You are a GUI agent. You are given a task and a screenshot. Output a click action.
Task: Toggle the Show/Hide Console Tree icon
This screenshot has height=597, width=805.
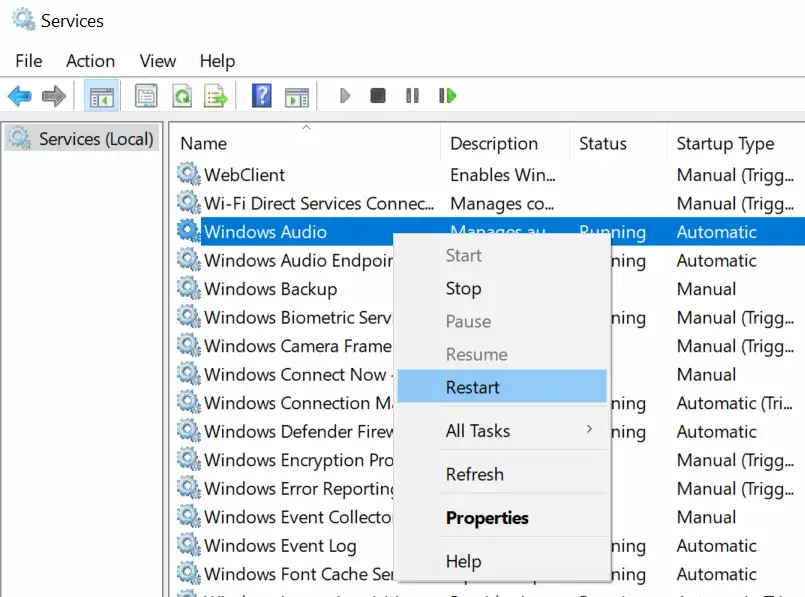[102, 96]
